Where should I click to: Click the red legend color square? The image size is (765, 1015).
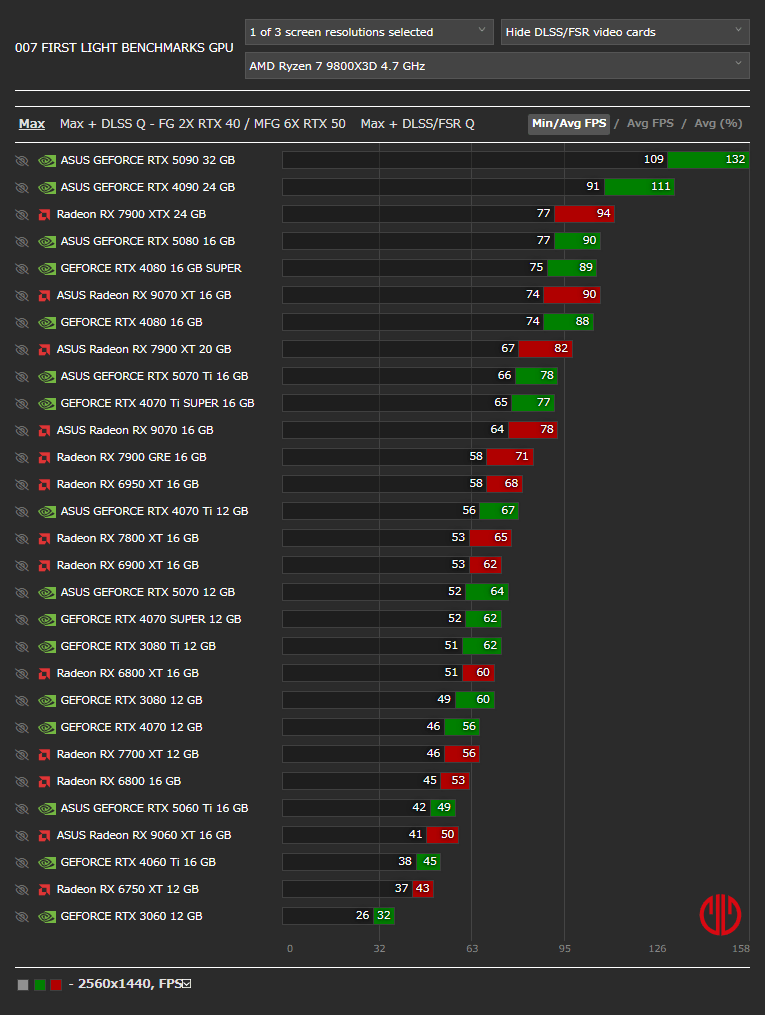(x=56, y=985)
